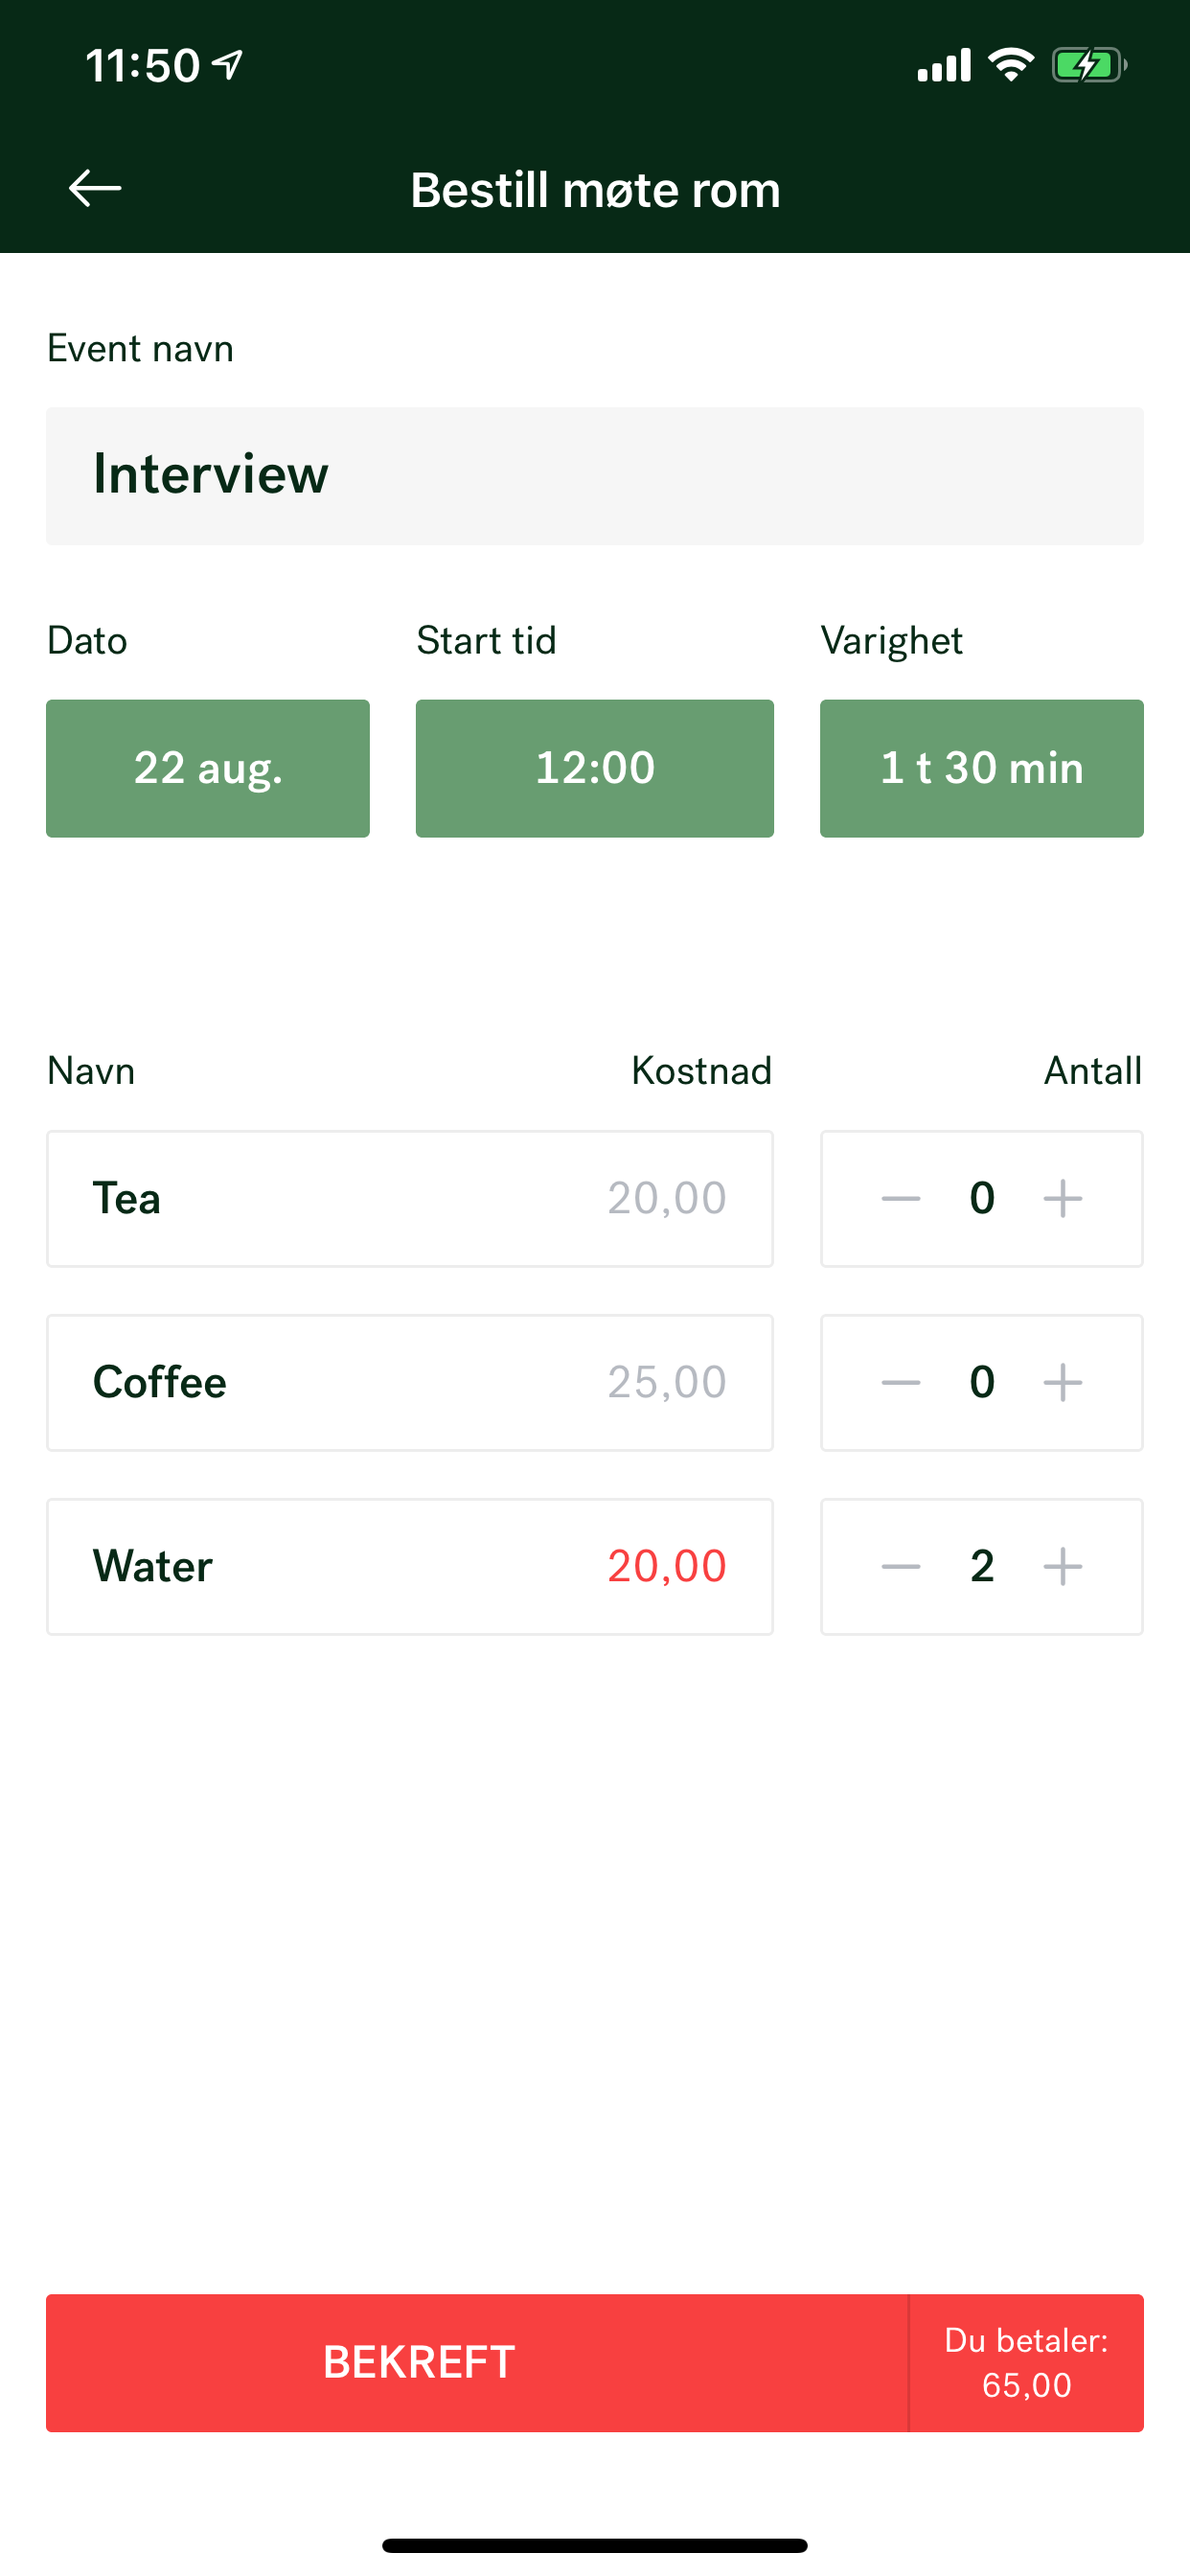
Task: Decrease Water quantity with minus icon
Action: pyautogui.click(x=901, y=1566)
